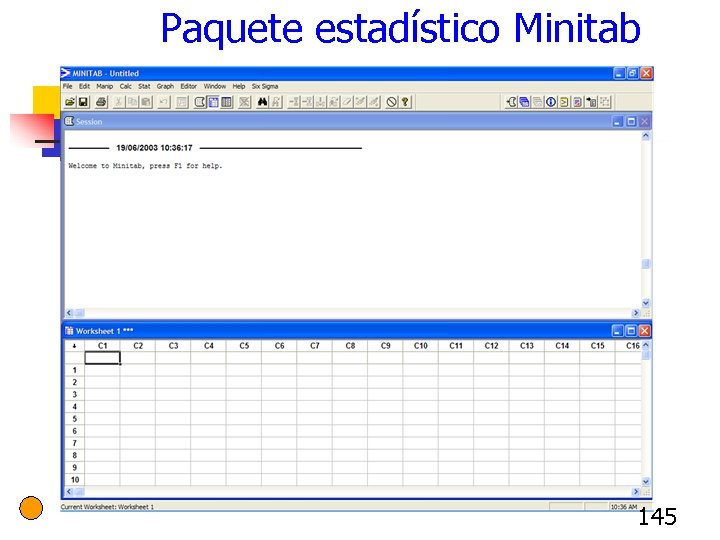Show the Worksheets folder blue icon
The width and height of the screenshot is (720, 540).
point(524,102)
